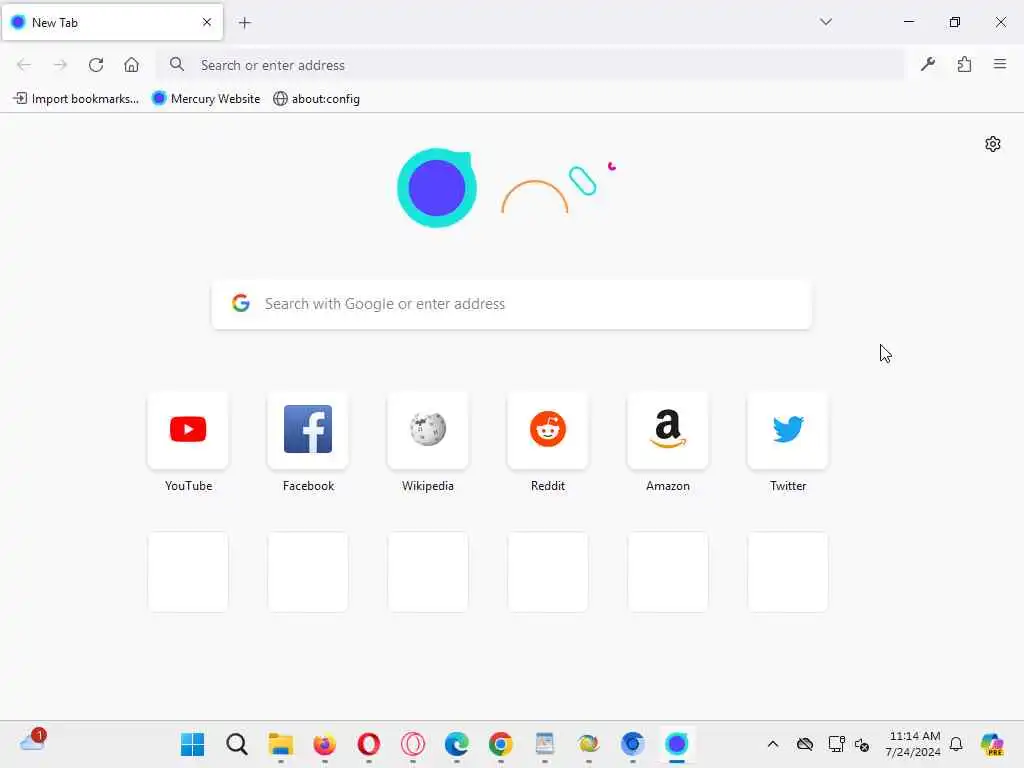The width and height of the screenshot is (1024, 768).
Task: Focus the Google search box on page
Action: pyautogui.click(x=512, y=304)
